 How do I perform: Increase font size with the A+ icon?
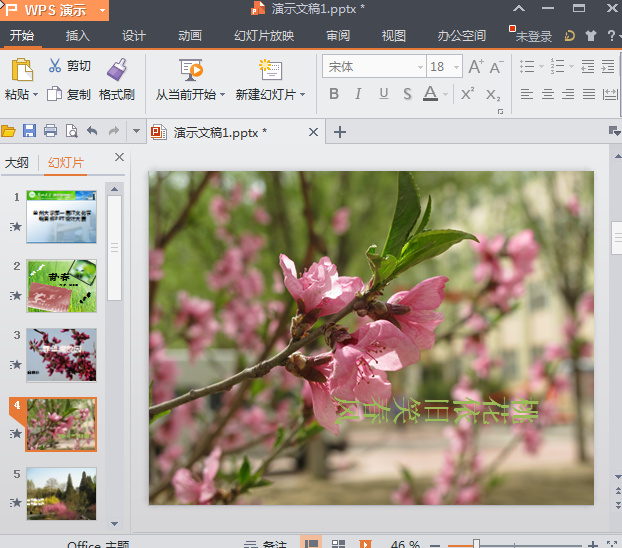click(476, 67)
